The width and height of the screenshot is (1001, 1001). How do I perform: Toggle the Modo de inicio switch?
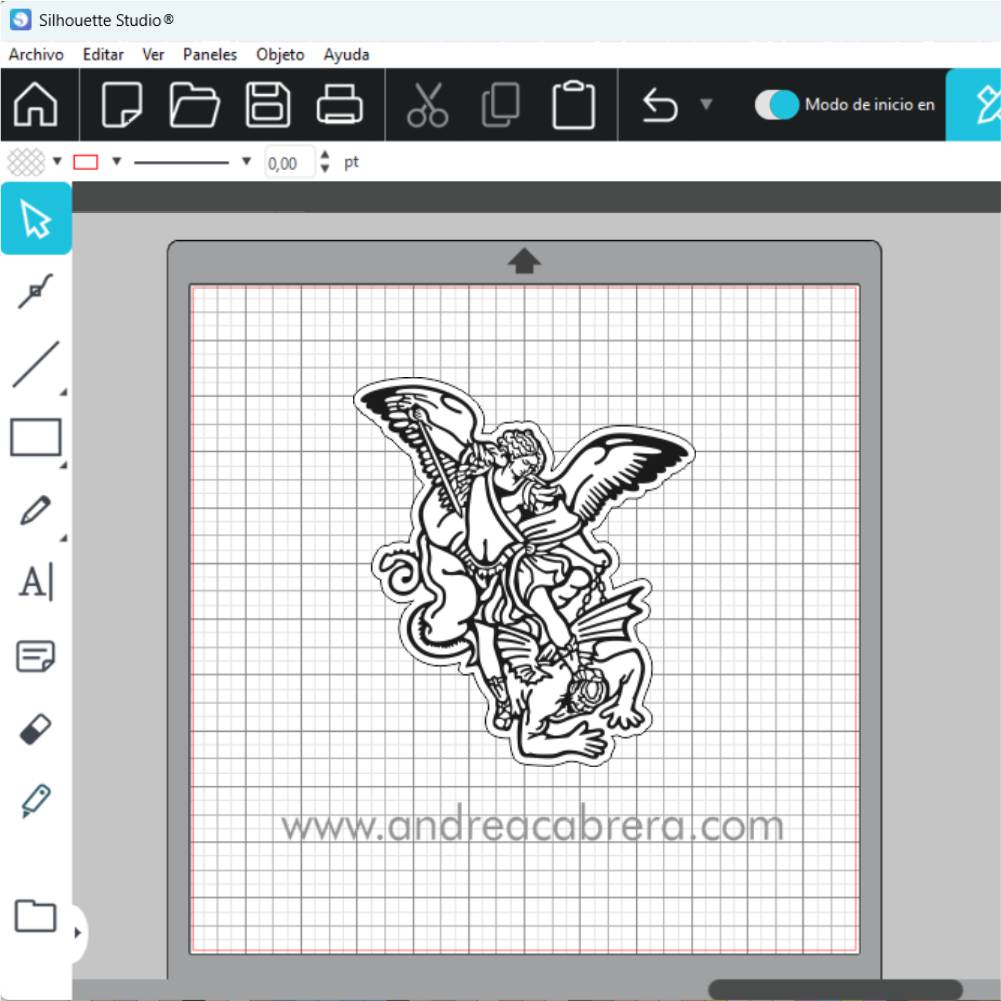(x=776, y=104)
